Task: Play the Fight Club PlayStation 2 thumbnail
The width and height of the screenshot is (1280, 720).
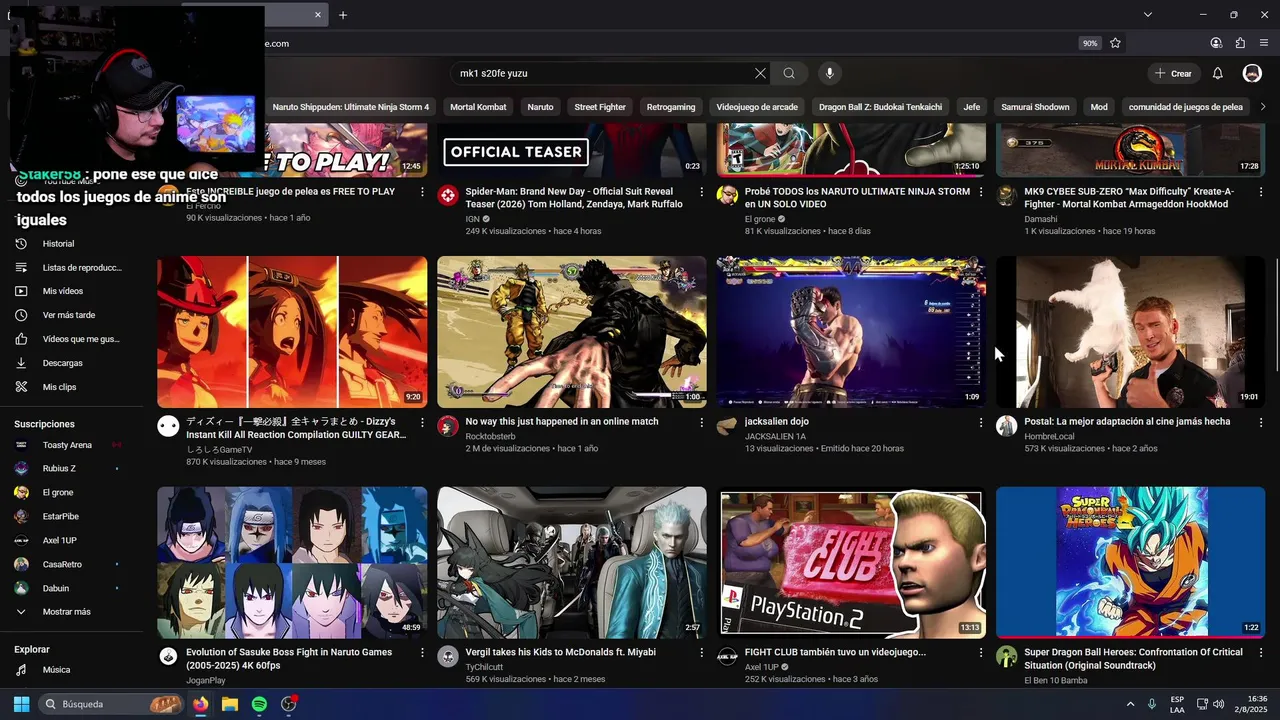Action: [851, 563]
